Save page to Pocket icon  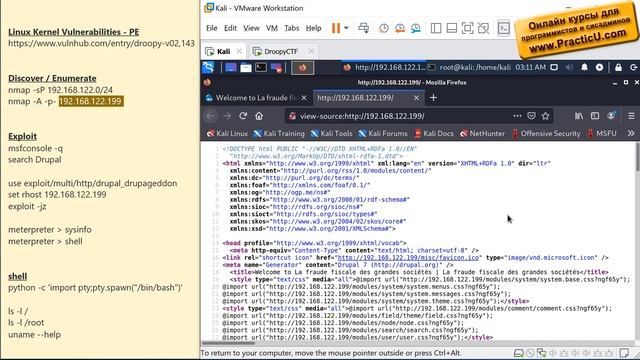[x=531, y=116]
